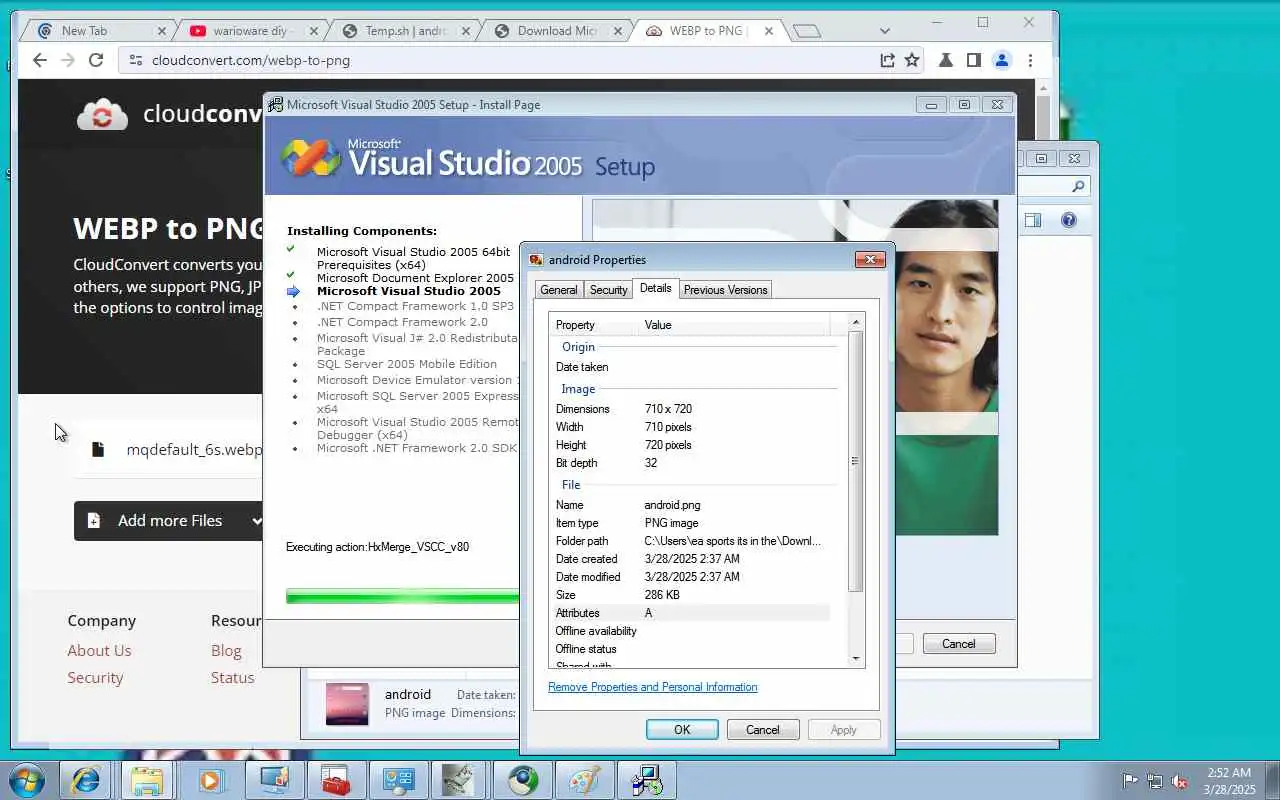
Task: Open Chrome three-dot menu
Action: [x=1030, y=60]
